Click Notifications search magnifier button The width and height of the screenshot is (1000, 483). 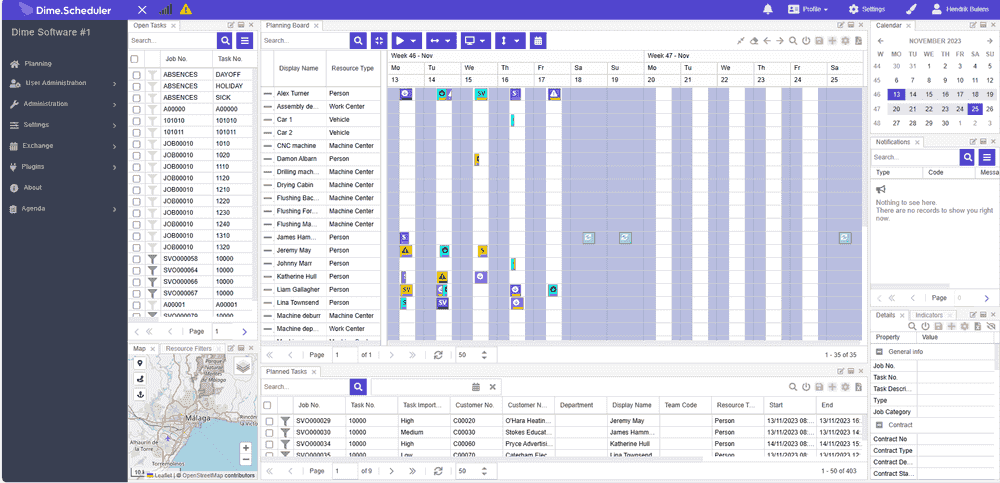967,157
